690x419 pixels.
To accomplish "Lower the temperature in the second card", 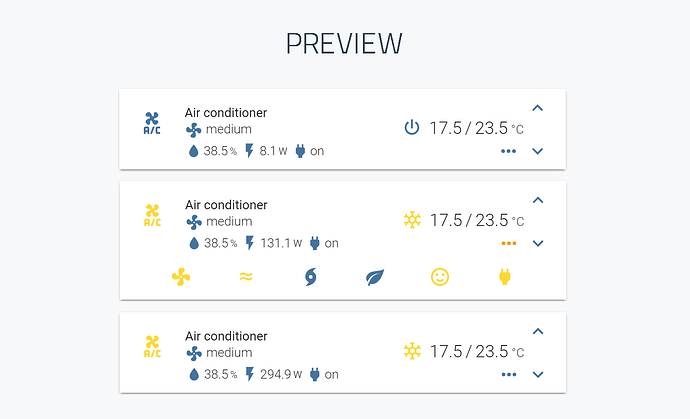I will pyautogui.click(x=537, y=243).
